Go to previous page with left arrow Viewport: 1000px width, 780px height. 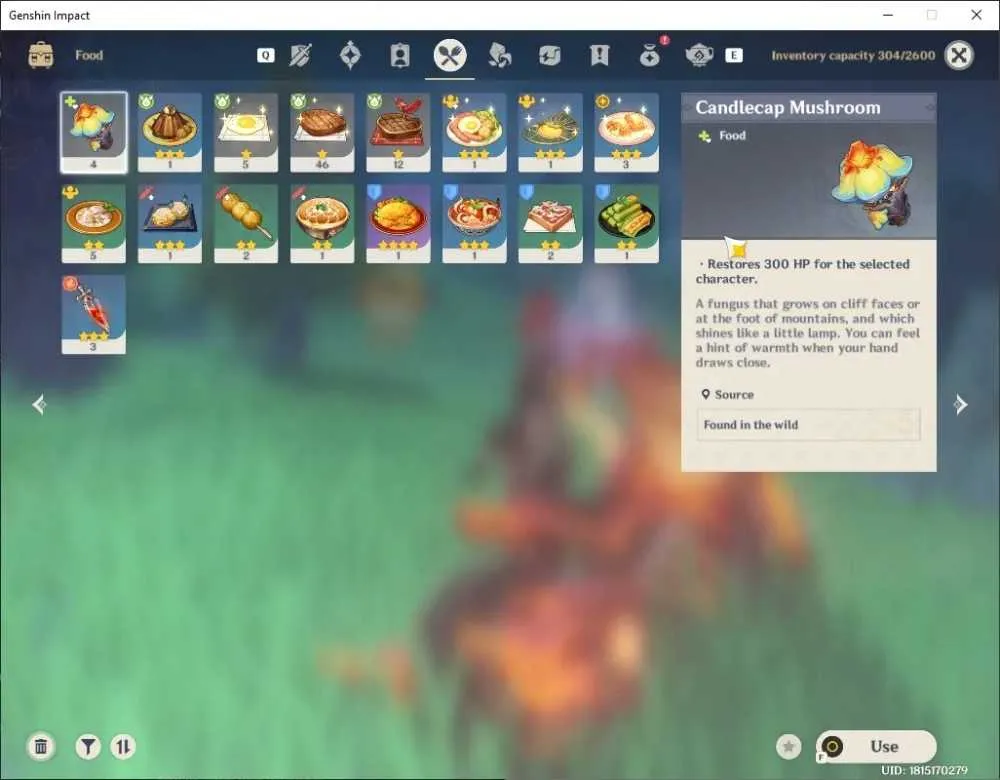[40, 404]
